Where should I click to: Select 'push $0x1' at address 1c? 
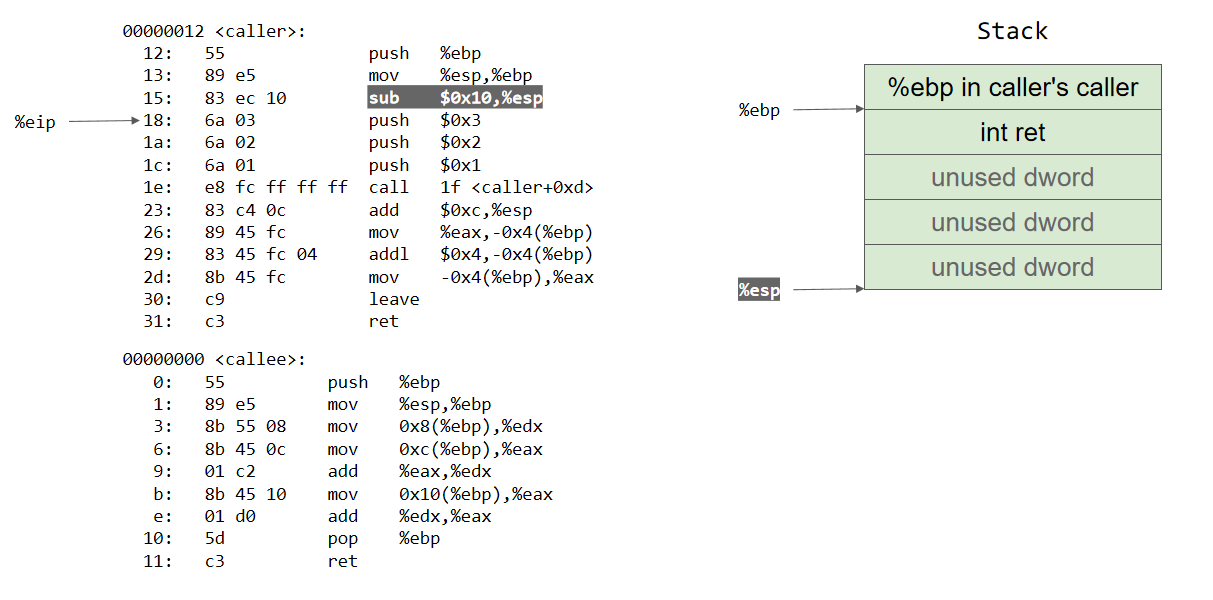point(425,165)
